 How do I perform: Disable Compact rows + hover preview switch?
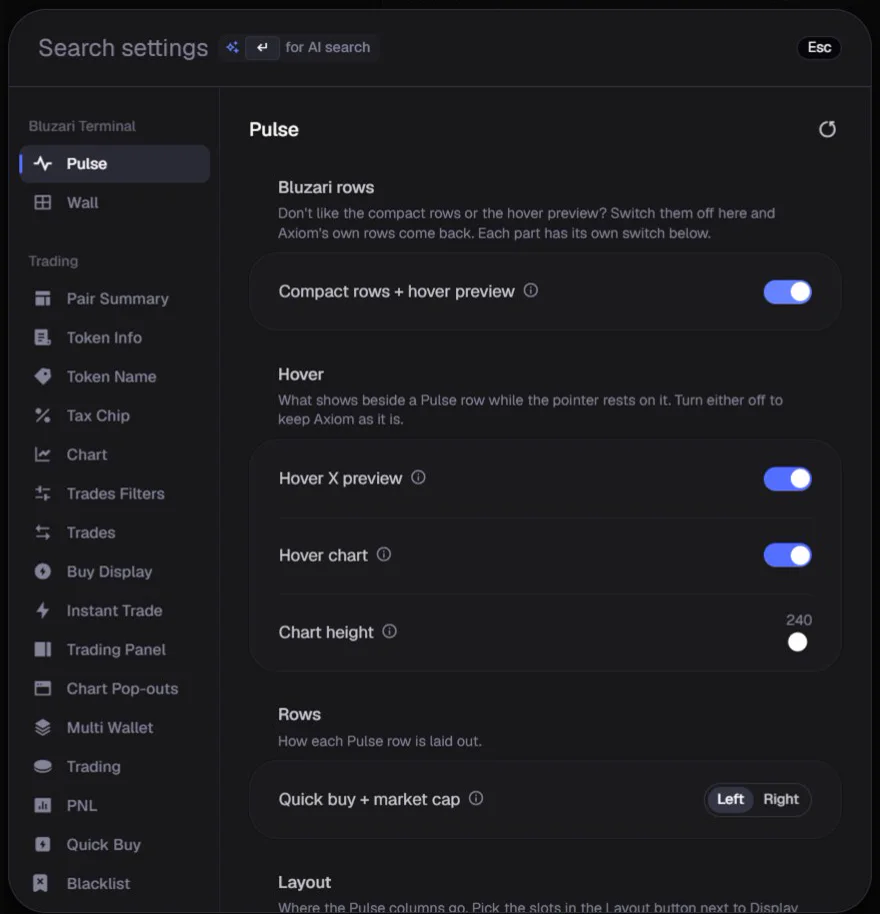pos(787,292)
